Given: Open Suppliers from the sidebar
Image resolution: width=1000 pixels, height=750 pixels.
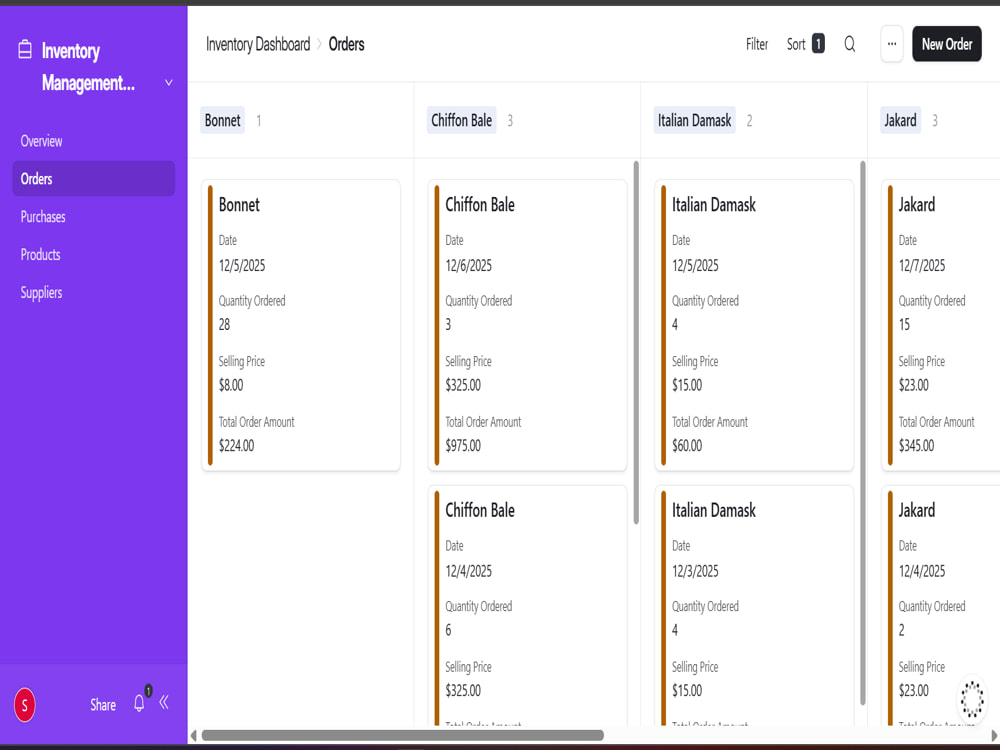Looking at the screenshot, I should point(41,293).
